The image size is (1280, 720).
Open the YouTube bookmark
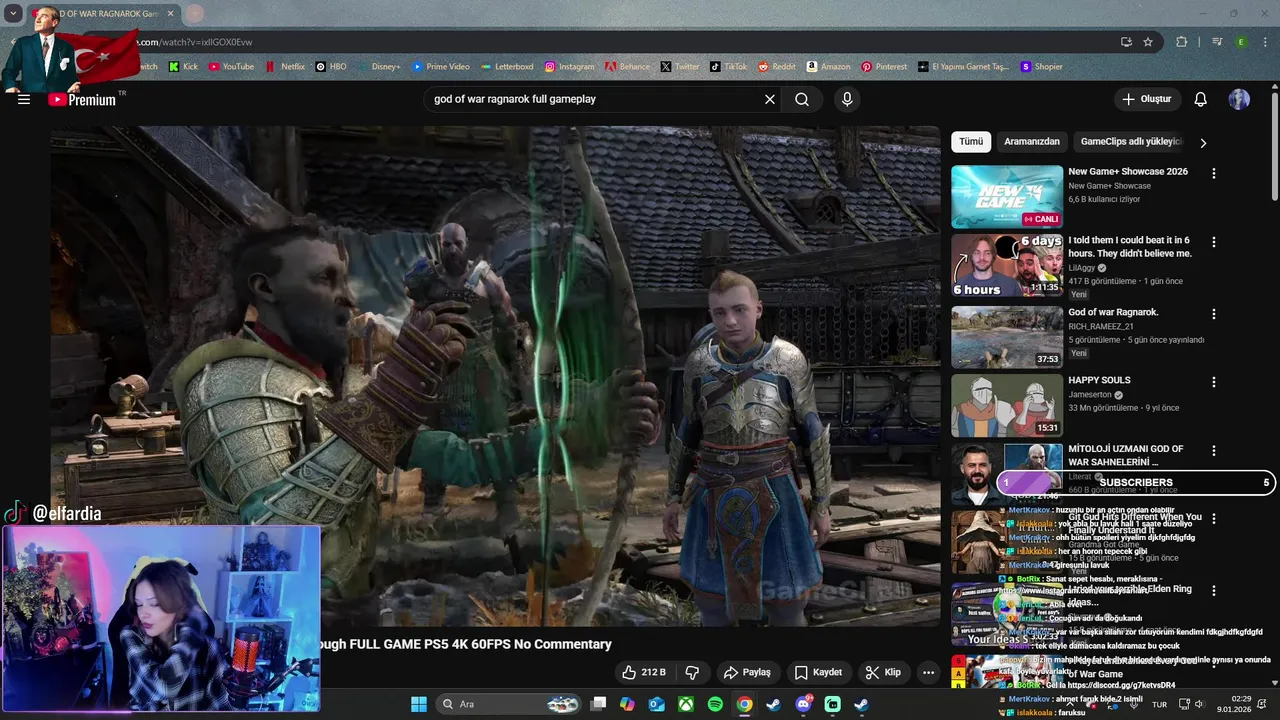tap(231, 67)
